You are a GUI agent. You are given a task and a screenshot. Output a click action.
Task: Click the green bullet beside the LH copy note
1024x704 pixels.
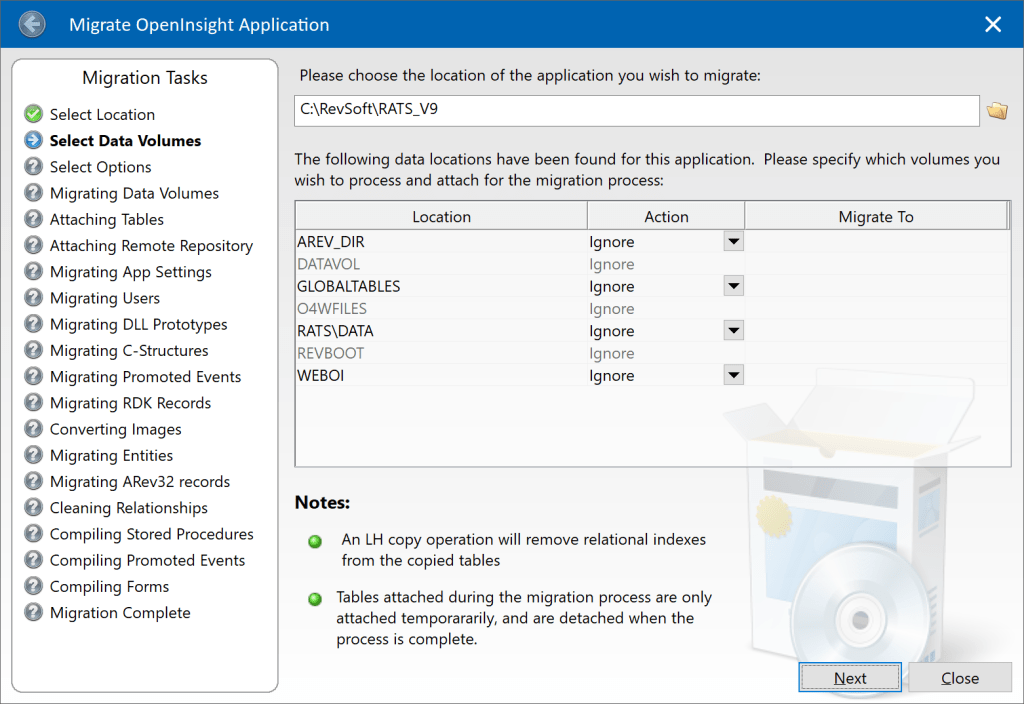click(314, 541)
